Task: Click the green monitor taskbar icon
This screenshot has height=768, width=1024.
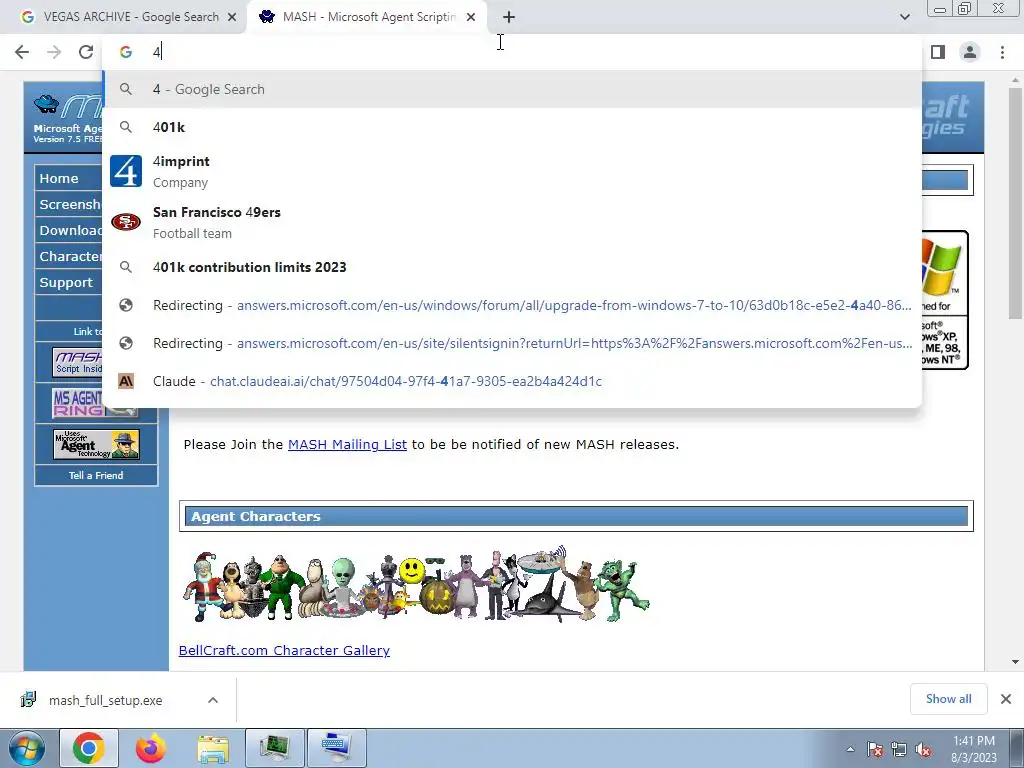Action: (275, 748)
